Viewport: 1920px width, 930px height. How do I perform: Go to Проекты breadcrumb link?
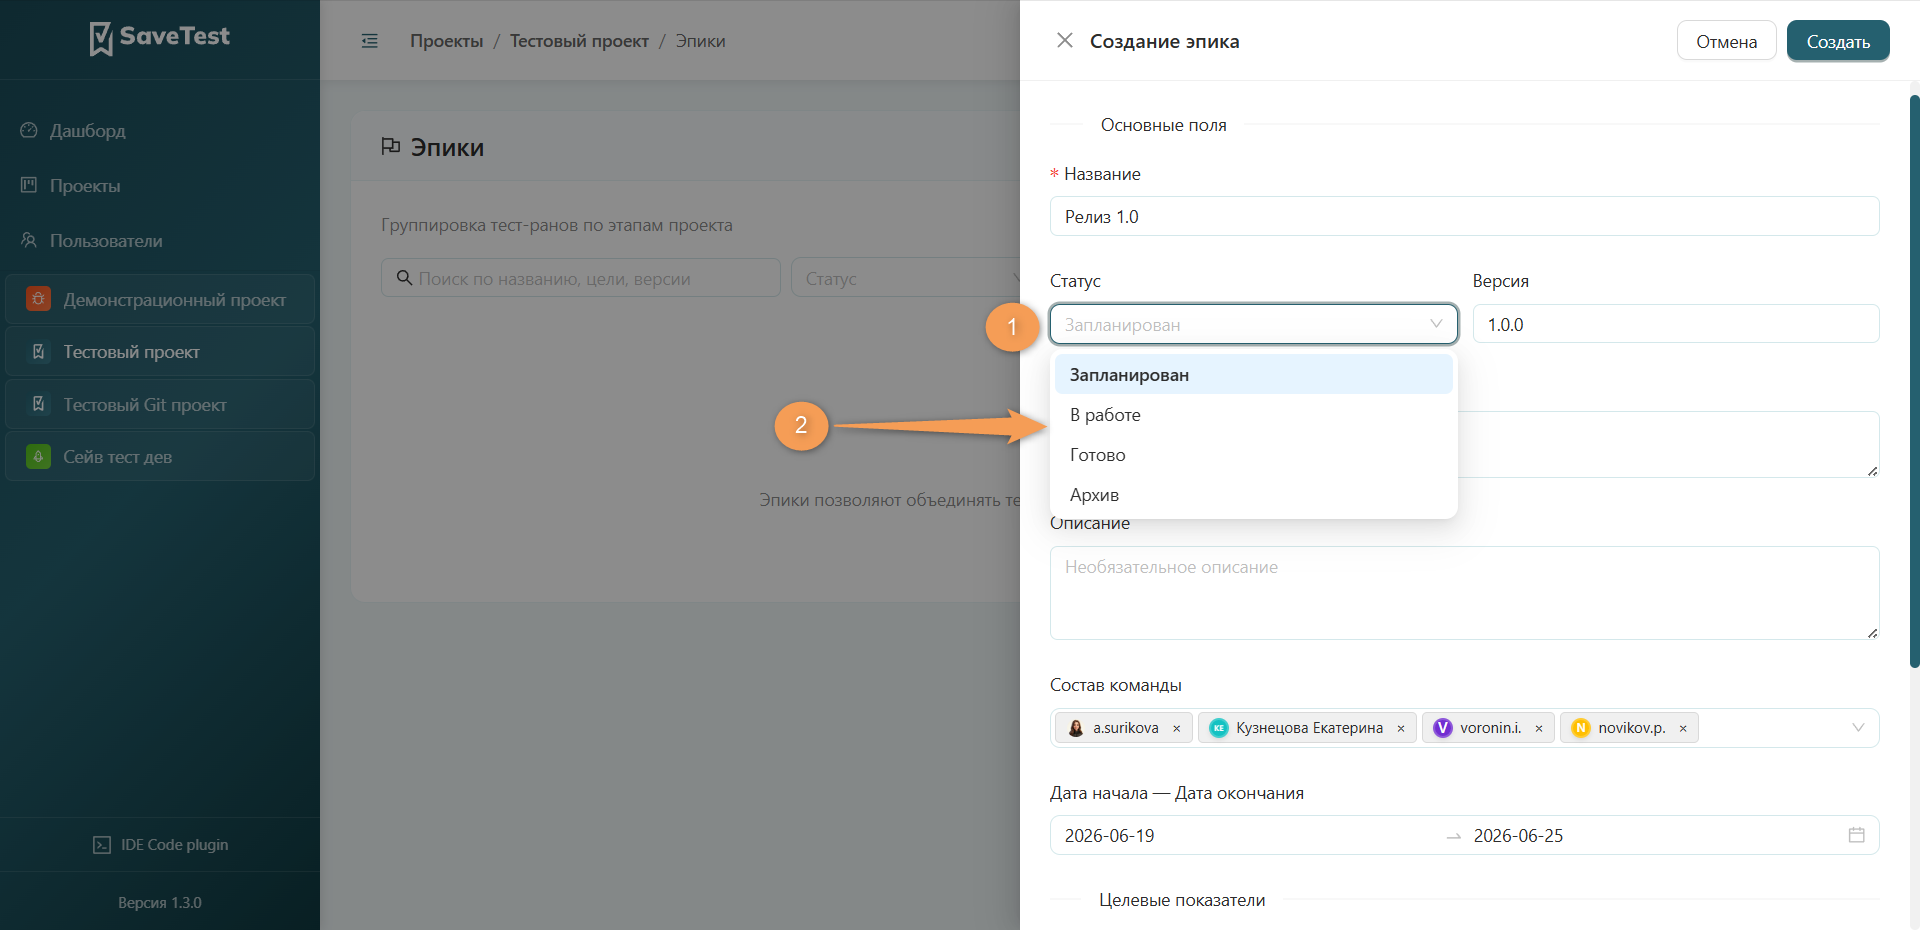point(446,41)
